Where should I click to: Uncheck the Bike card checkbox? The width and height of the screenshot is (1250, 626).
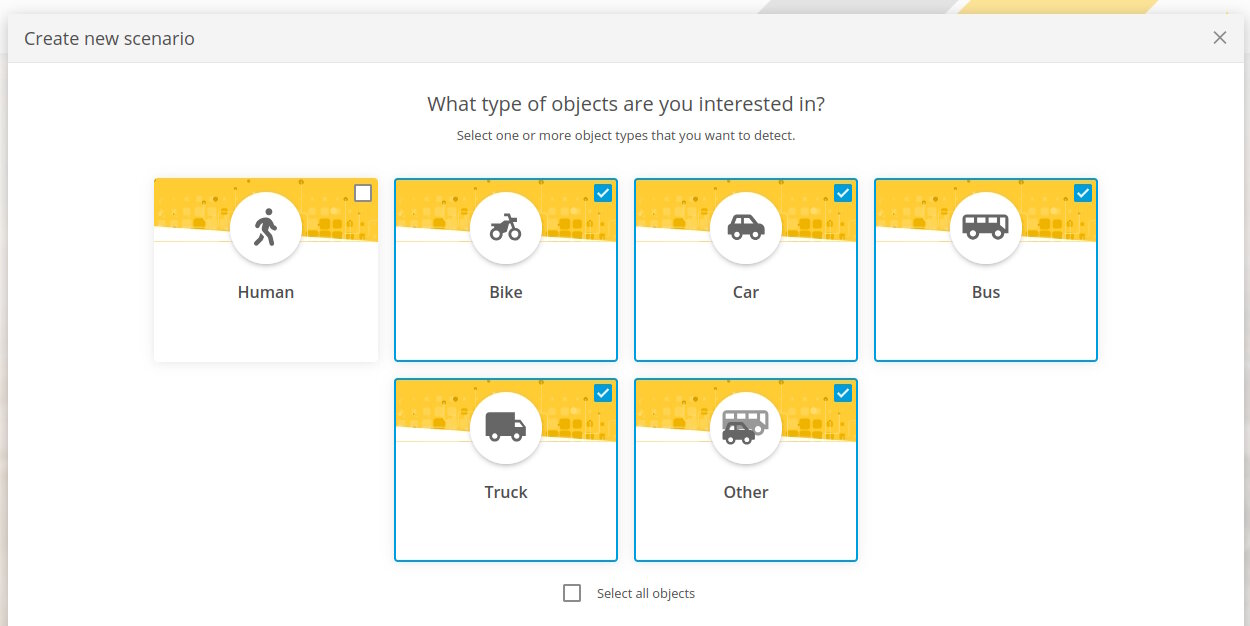tap(603, 193)
